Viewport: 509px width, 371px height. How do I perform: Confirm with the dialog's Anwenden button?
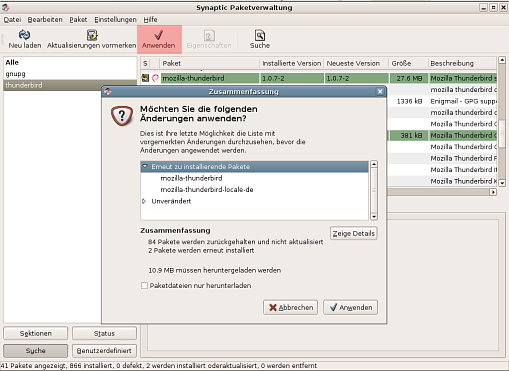(x=350, y=307)
